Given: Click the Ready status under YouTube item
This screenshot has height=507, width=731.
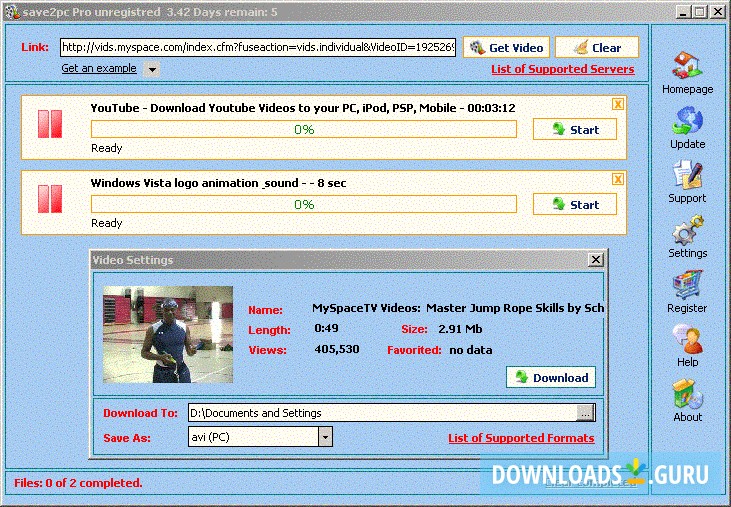Looking at the screenshot, I should [x=106, y=148].
